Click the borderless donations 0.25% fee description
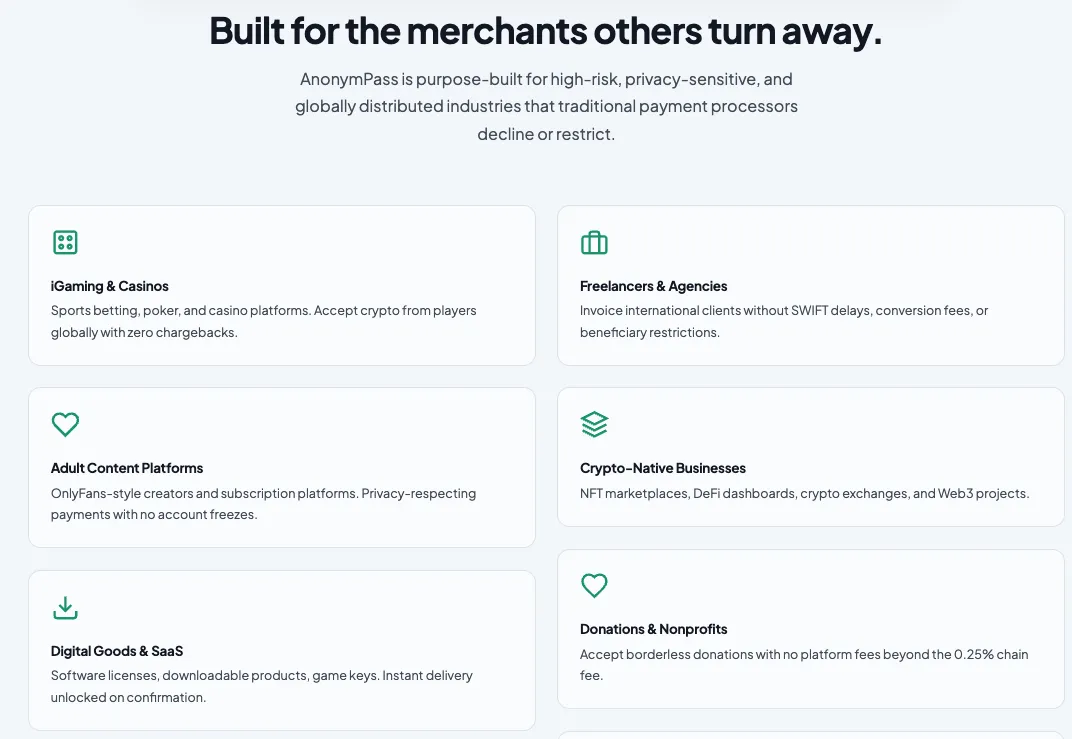Viewport: 1072px width, 739px height. click(x=804, y=664)
